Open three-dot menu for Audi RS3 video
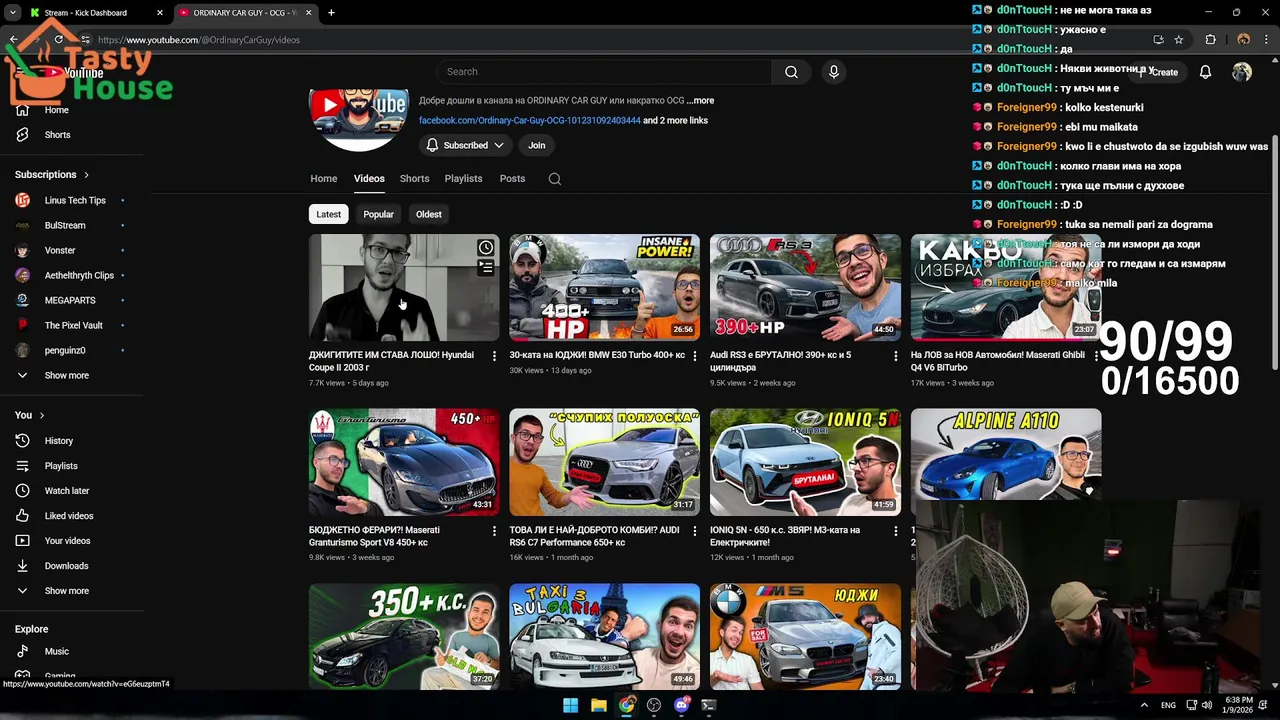The image size is (1280, 720). point(895,356)
